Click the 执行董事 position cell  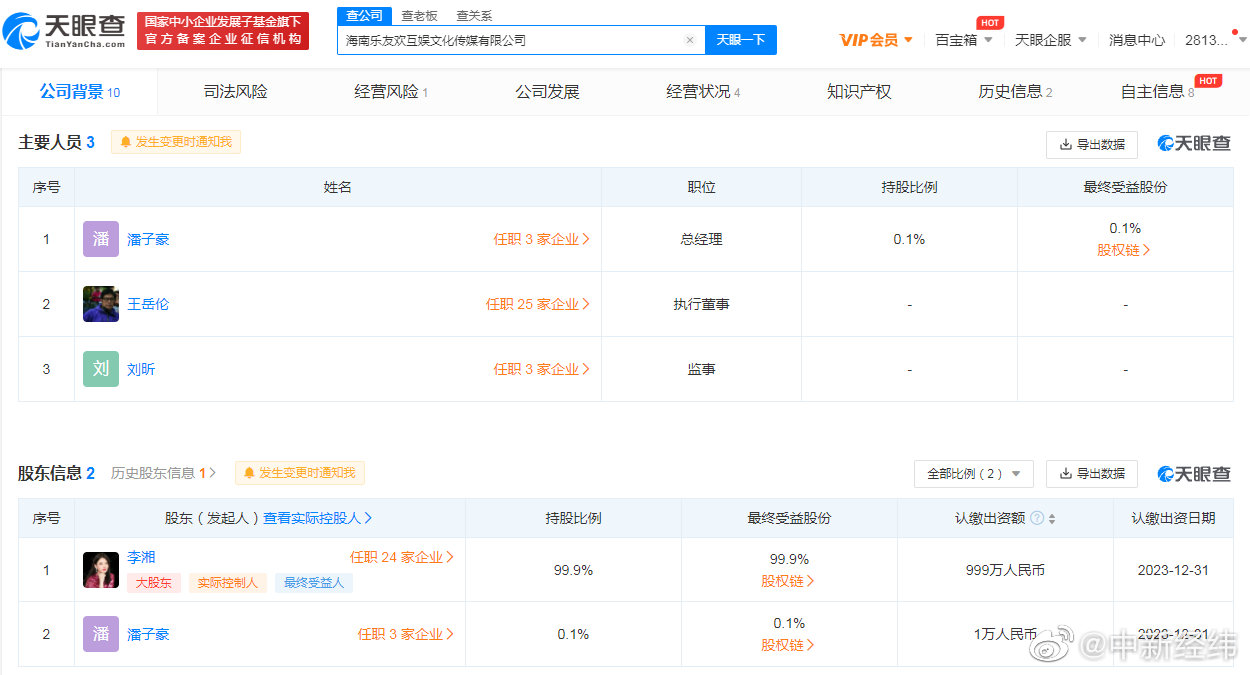pyautogui.click(x=701, y=304)
